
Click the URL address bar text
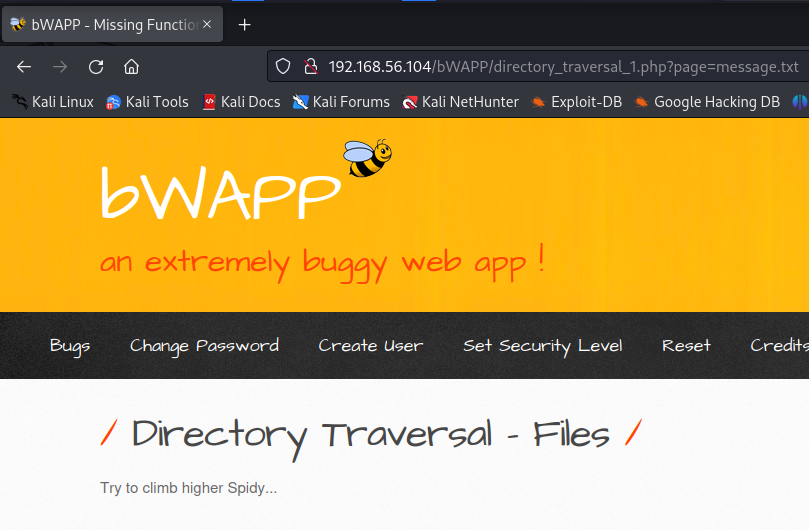coord(563,67)
